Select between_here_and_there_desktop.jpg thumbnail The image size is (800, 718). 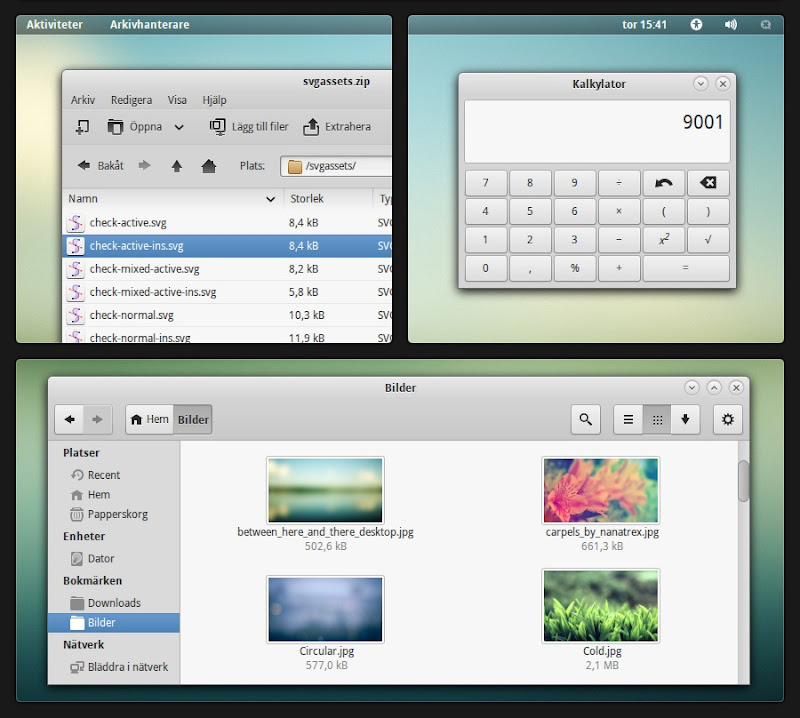point(325,490)
